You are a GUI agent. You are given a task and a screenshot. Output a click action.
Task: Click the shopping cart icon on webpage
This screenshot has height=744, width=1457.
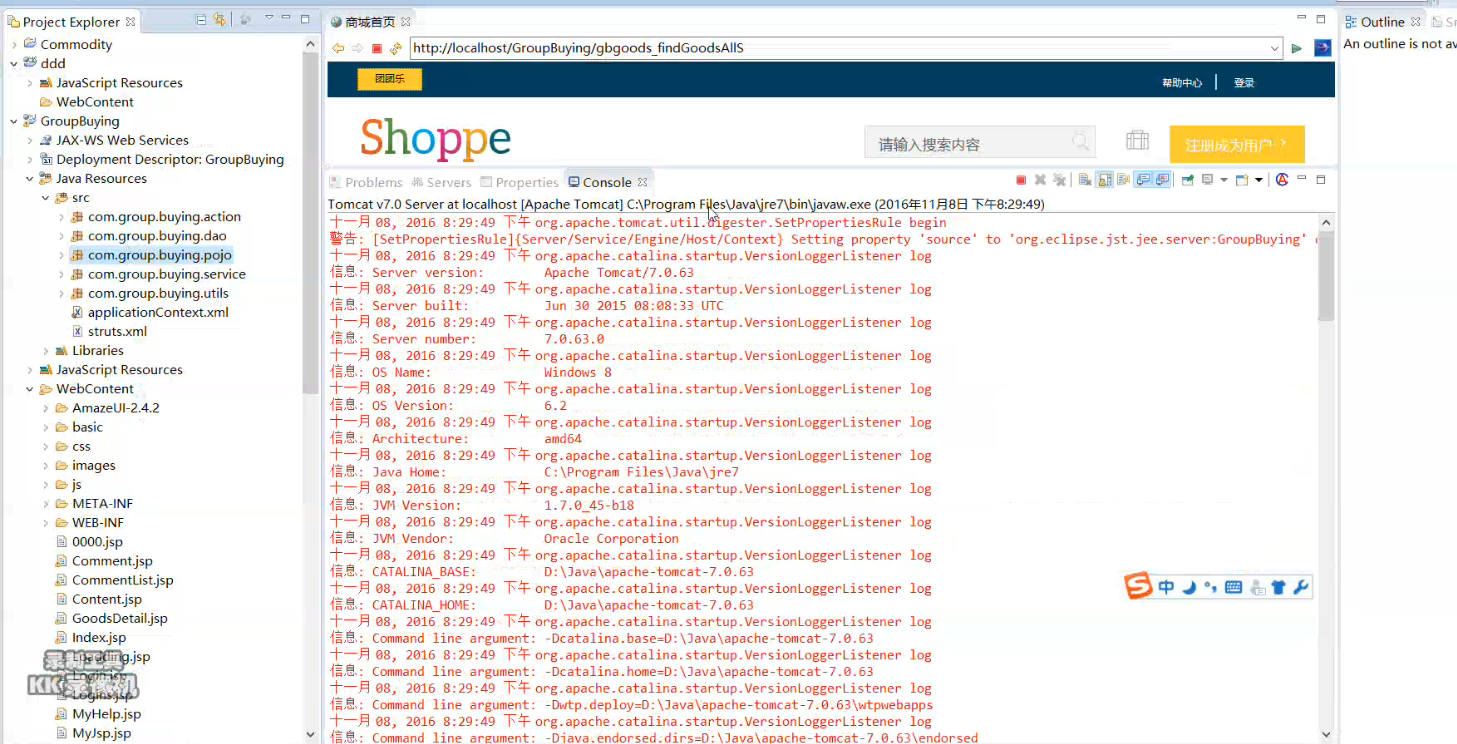point(1137,140)
